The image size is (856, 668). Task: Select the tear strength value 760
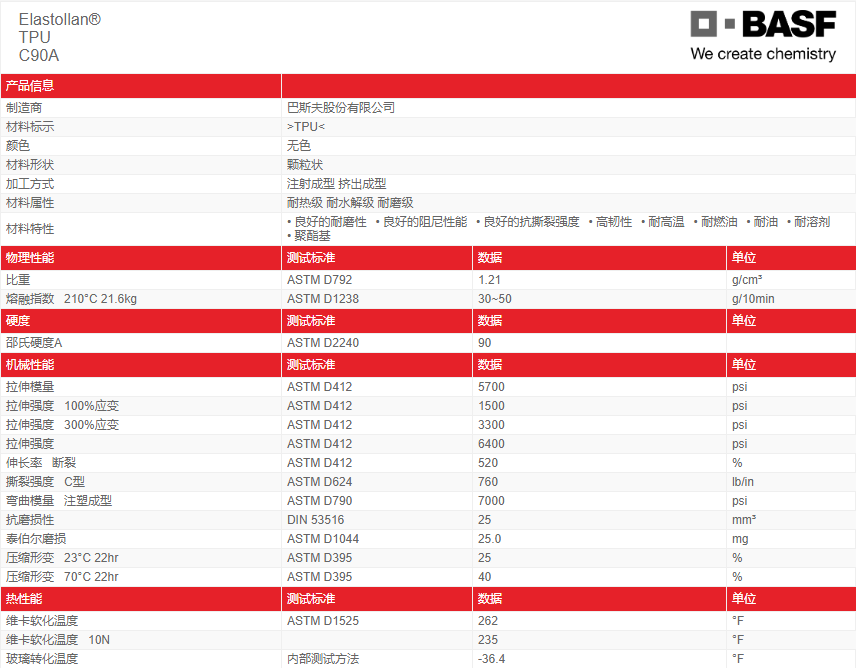pos(488,482)
